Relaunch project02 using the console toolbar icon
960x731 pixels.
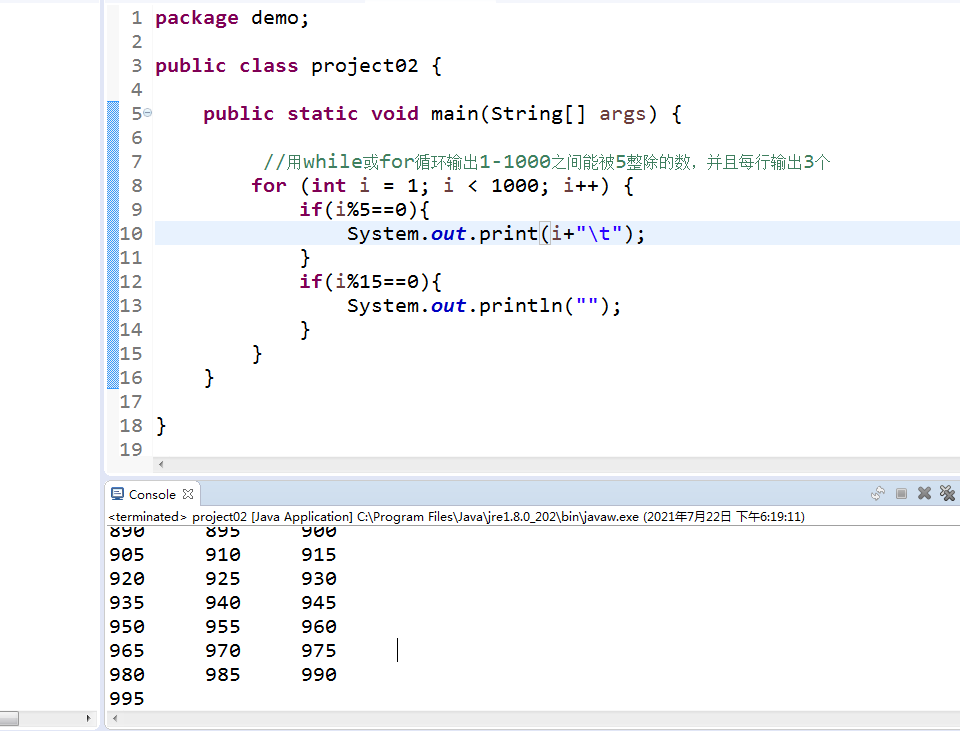coord(878,493)
